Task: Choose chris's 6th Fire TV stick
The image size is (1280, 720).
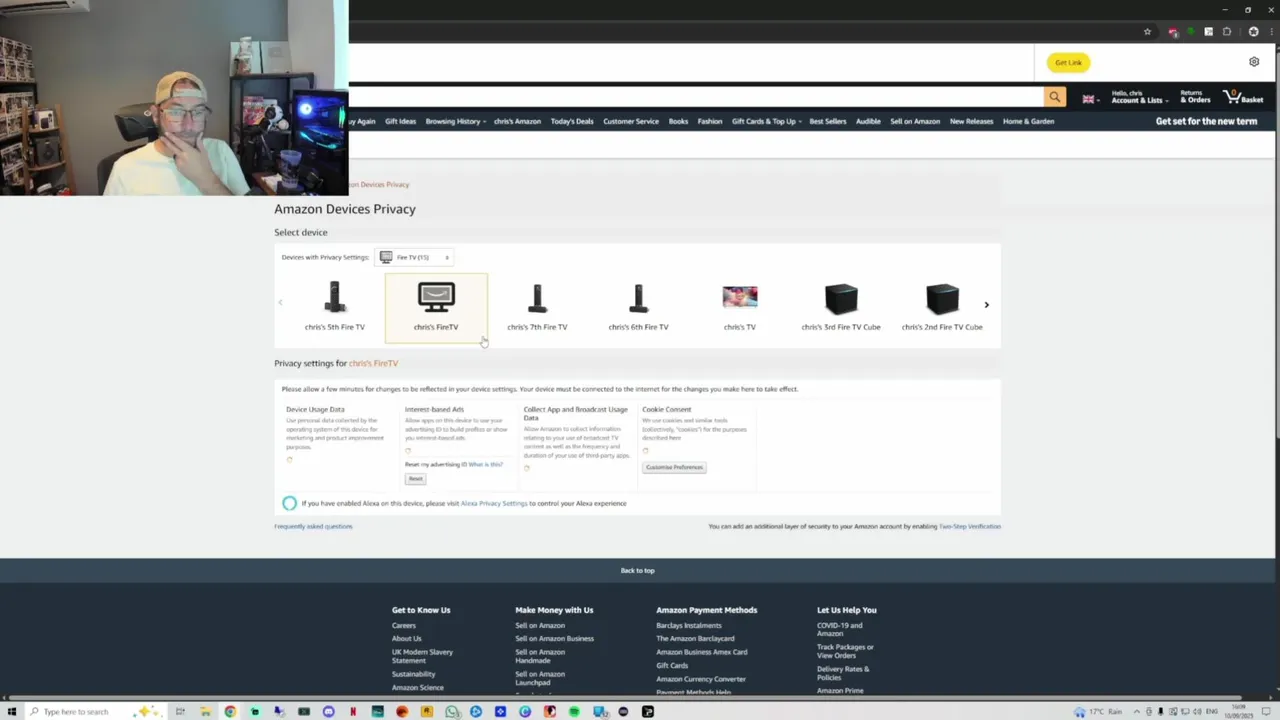Action: coord(638,306)
